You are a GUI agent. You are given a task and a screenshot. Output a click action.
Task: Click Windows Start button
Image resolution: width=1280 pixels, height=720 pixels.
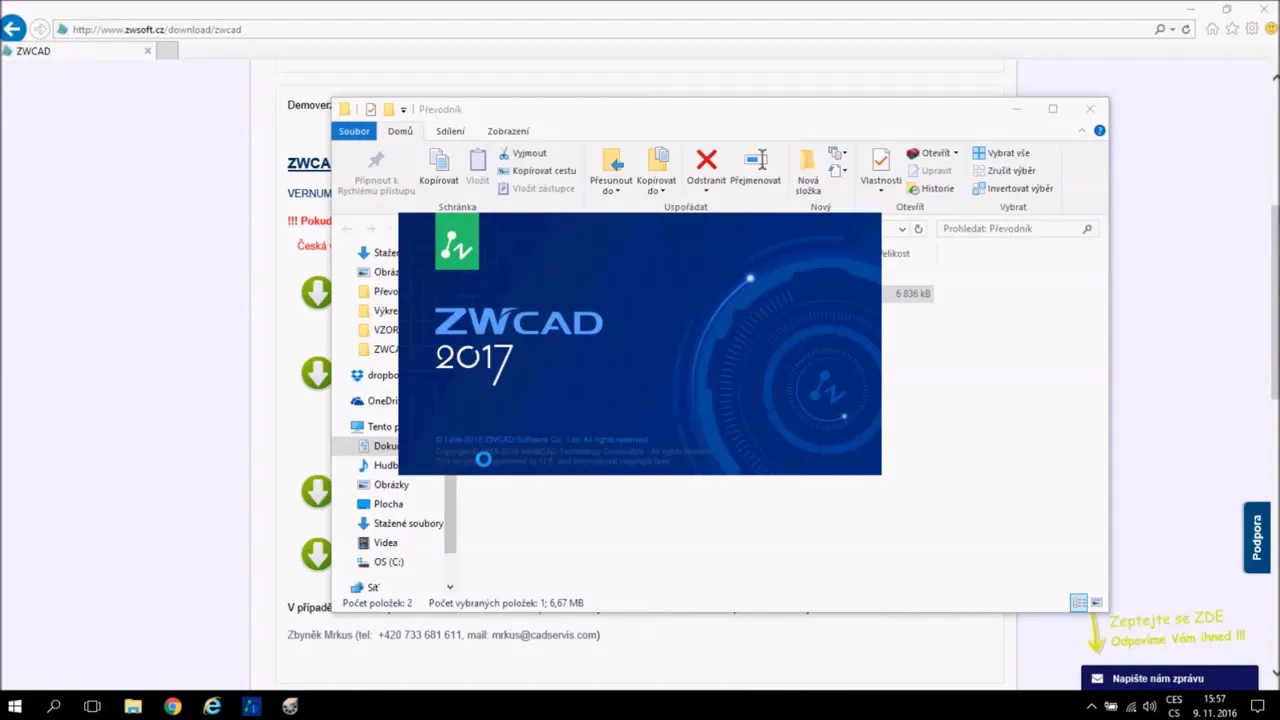(x=15, y=706)
